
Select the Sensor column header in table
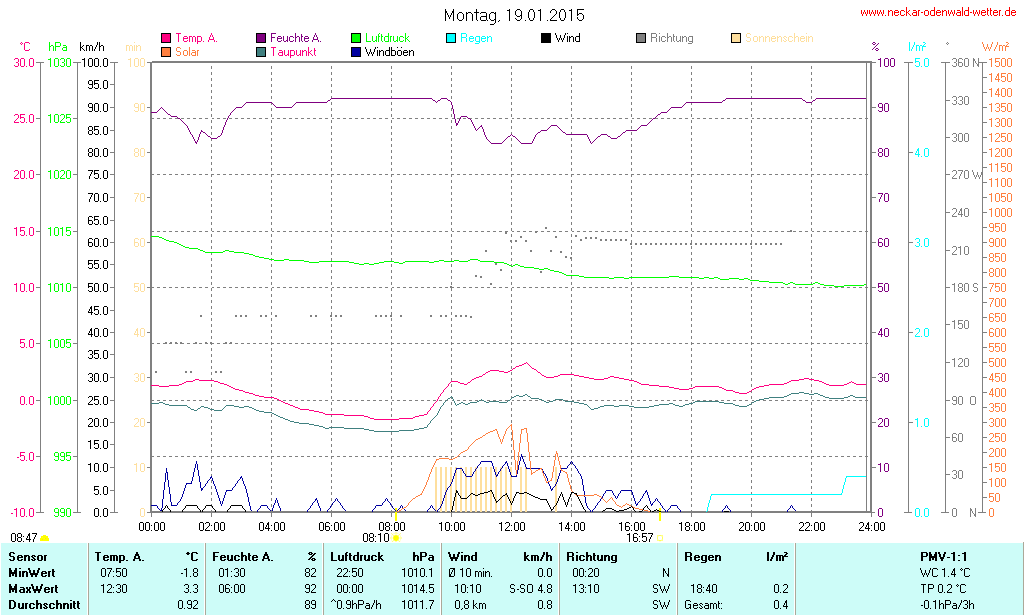coord(27,556)
